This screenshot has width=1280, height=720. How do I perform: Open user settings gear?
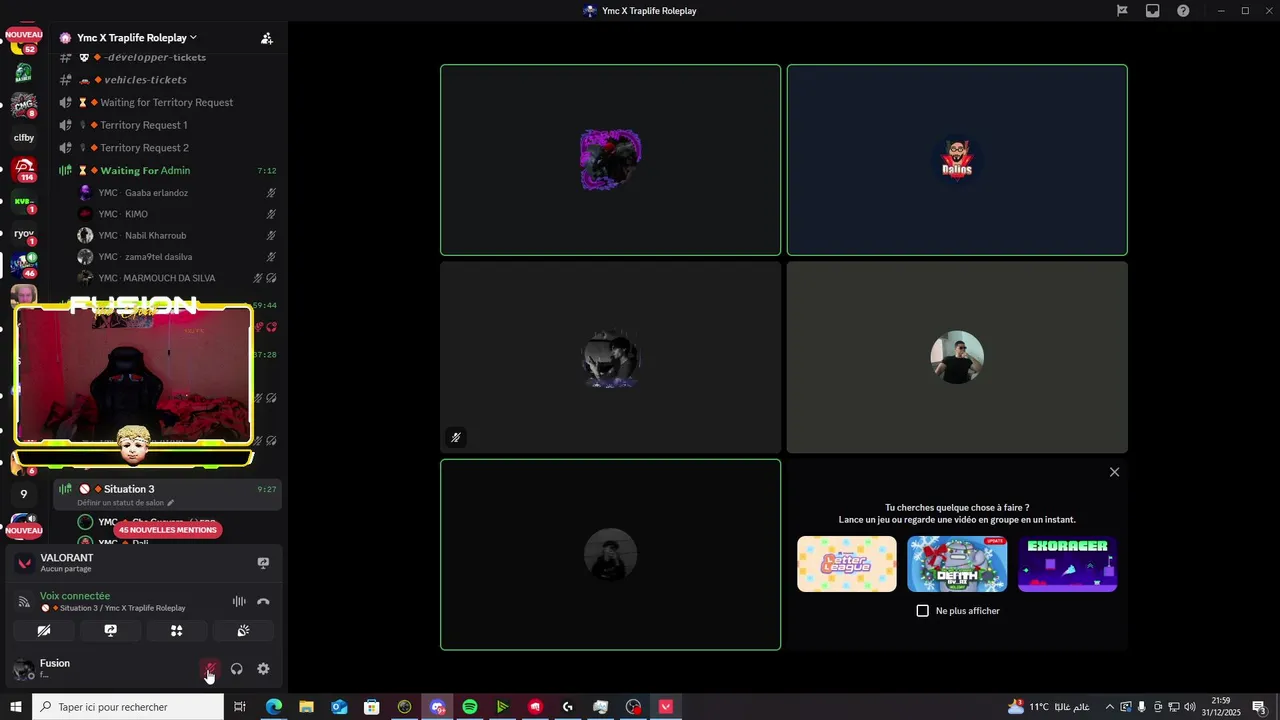coord(263,669)
